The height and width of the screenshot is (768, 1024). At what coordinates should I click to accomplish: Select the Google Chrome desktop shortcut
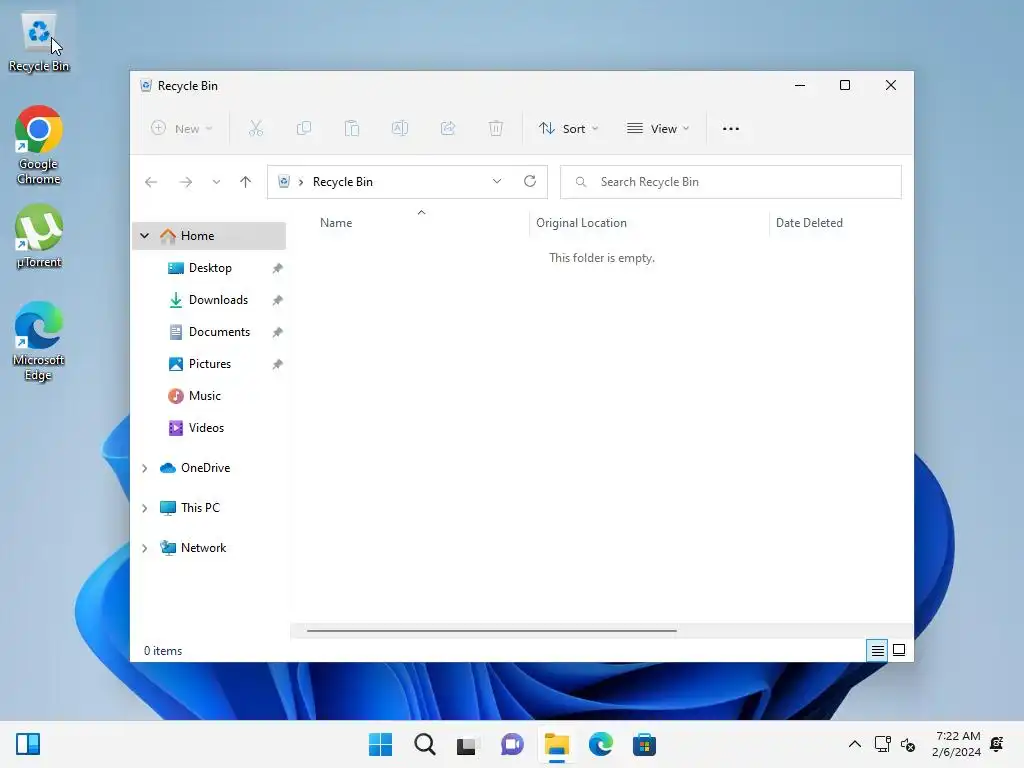pyautogui.click(x=39, y=145)
